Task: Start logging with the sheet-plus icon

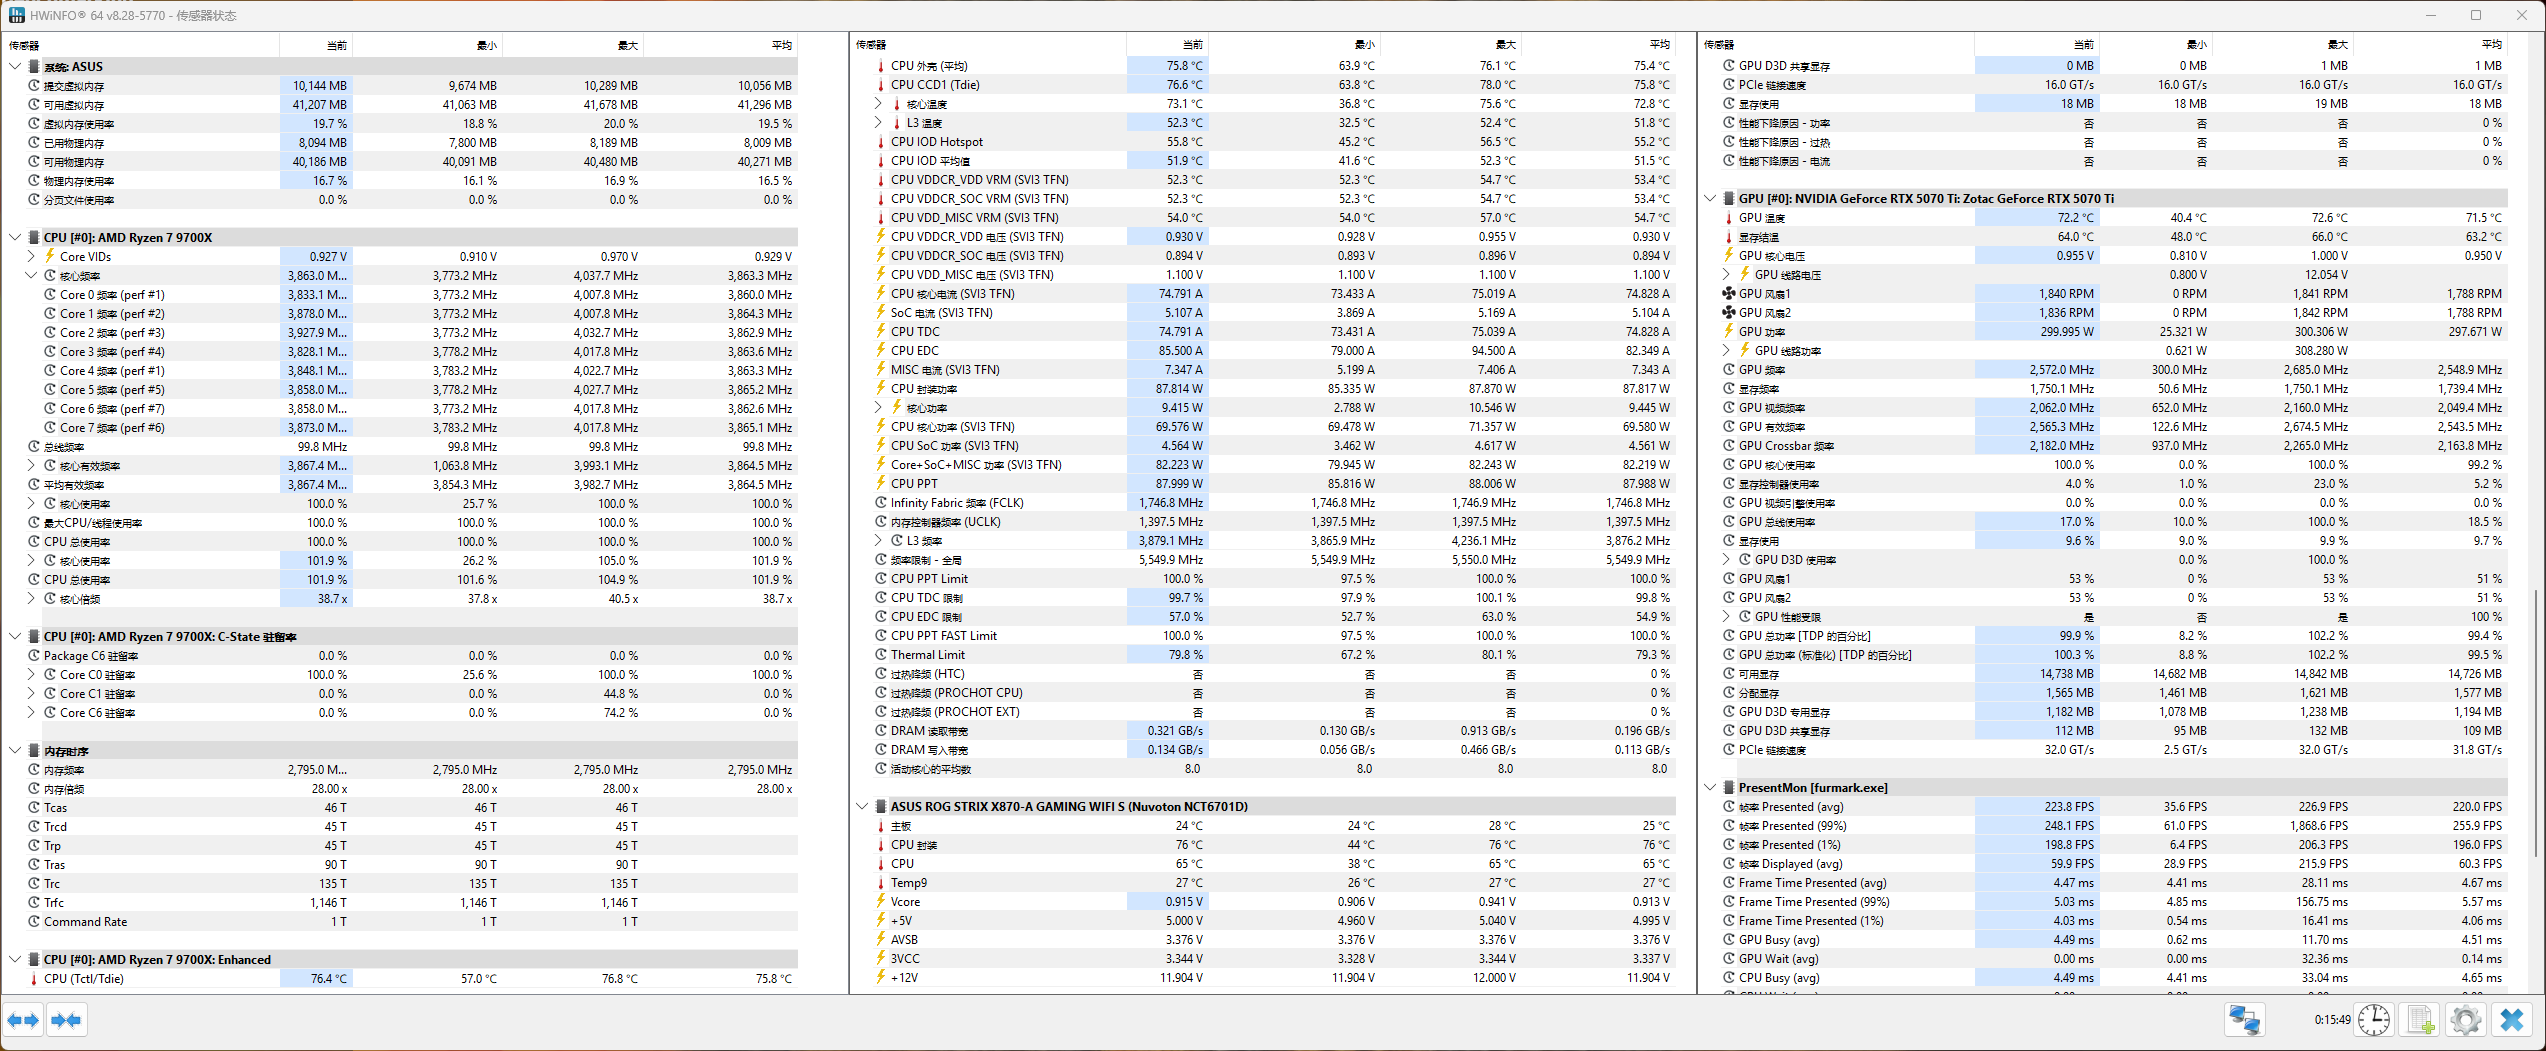Action: [x=2420, y=1020]
